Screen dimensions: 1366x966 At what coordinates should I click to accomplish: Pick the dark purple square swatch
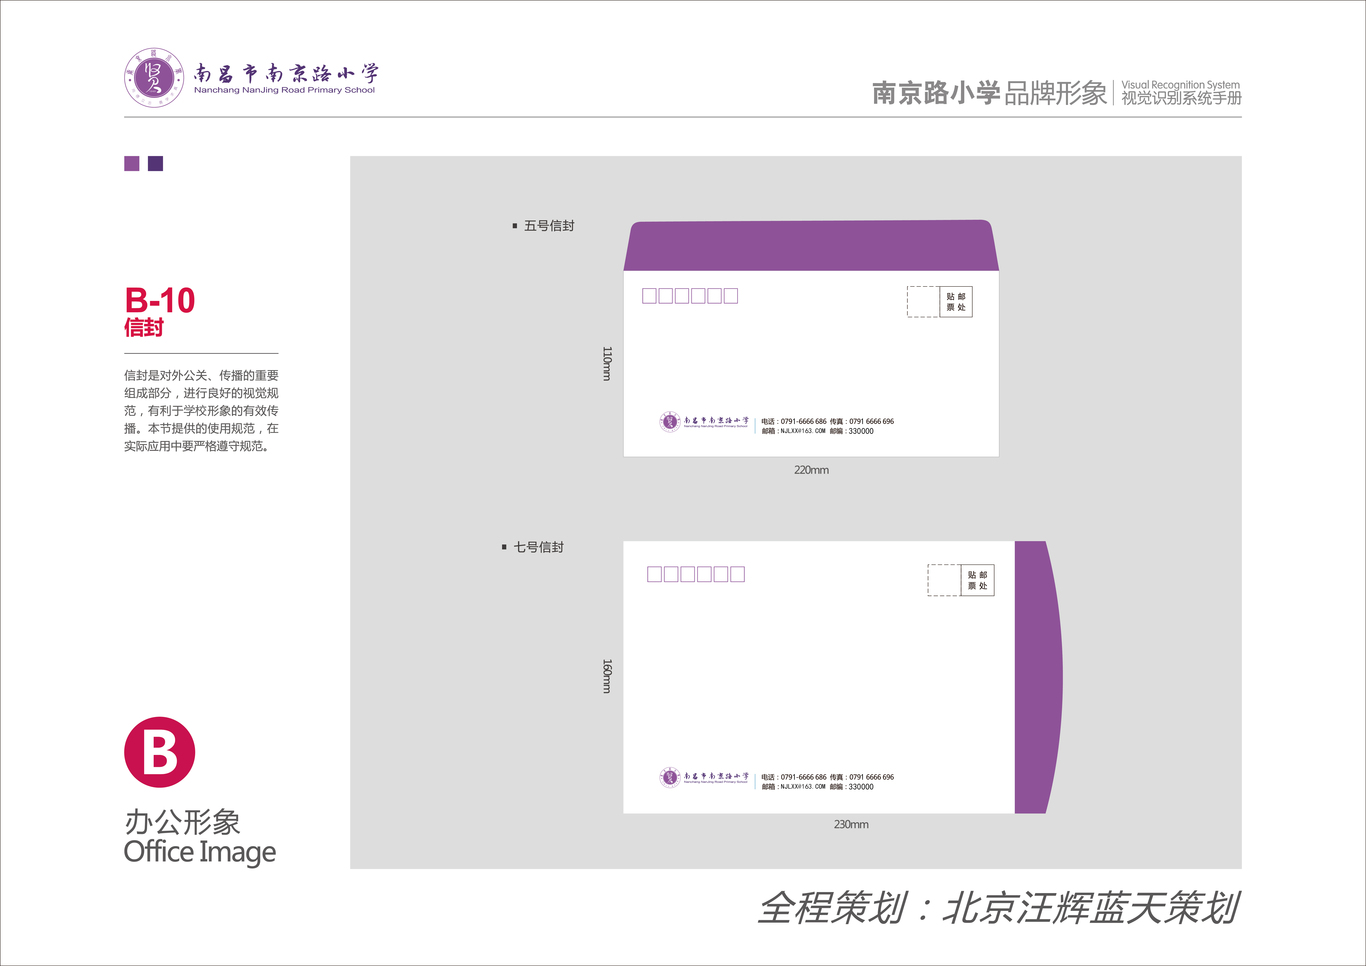coord(155,163)
